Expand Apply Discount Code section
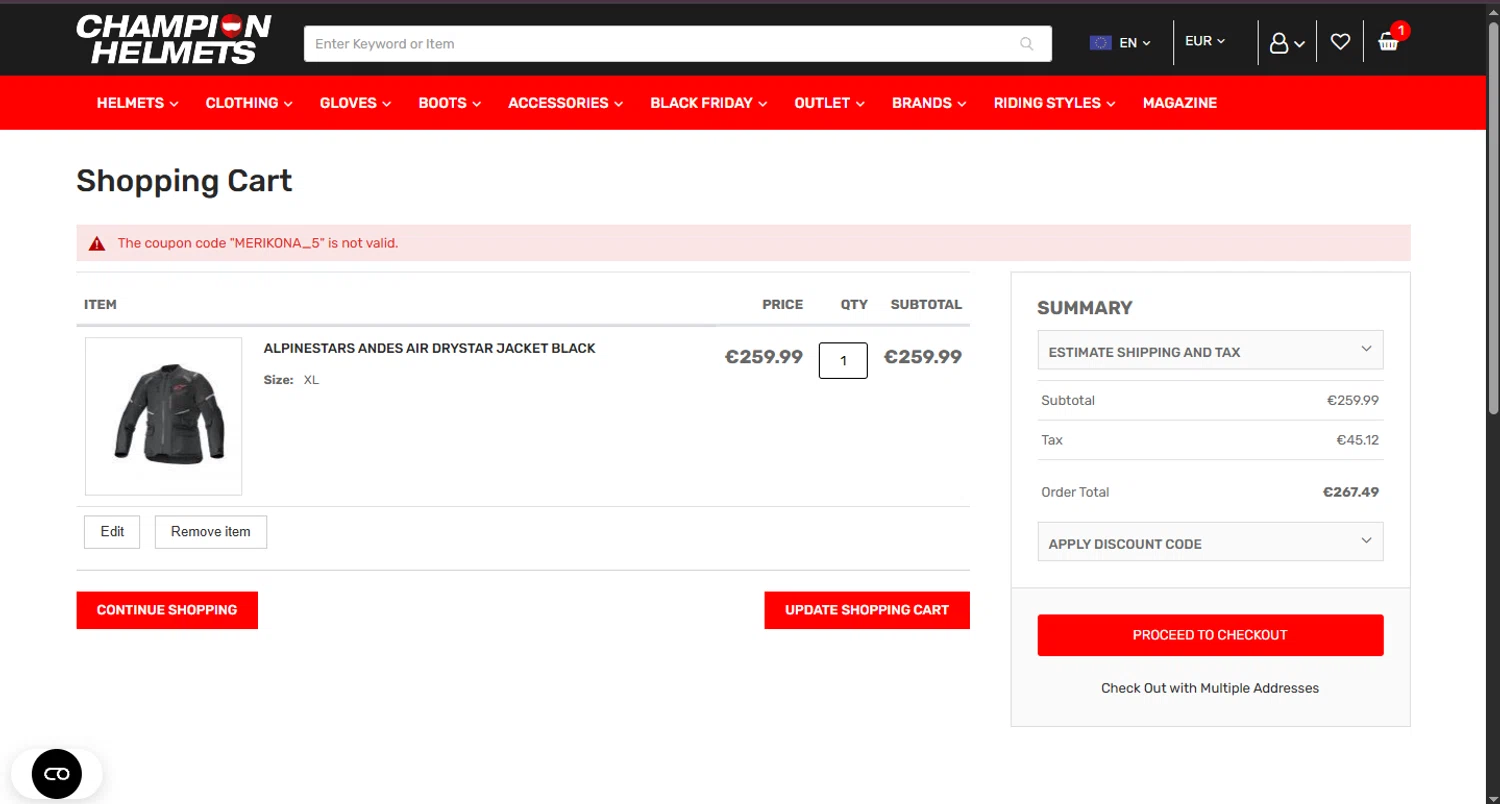1500x804 pixels. pos(1210,543)
